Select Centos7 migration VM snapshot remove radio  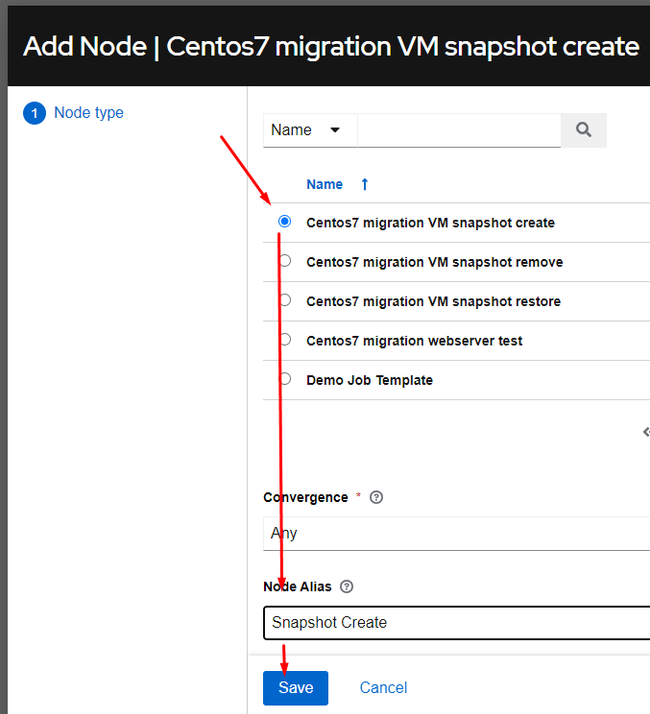click(285, 261)
